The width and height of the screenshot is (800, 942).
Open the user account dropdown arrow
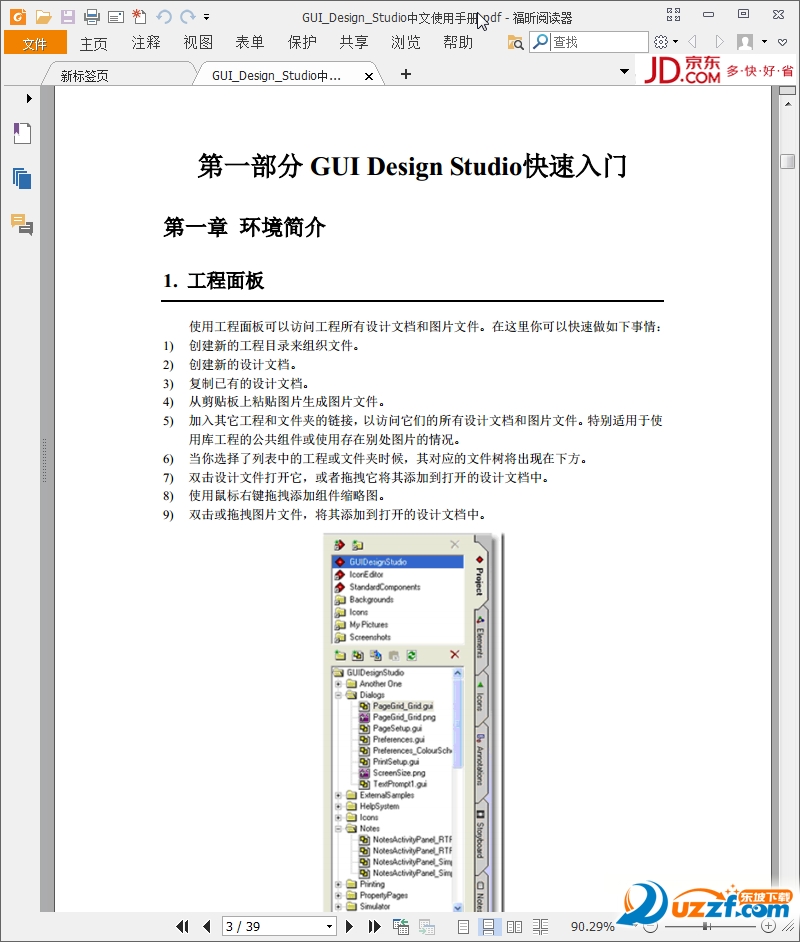[x=764, y=42]
